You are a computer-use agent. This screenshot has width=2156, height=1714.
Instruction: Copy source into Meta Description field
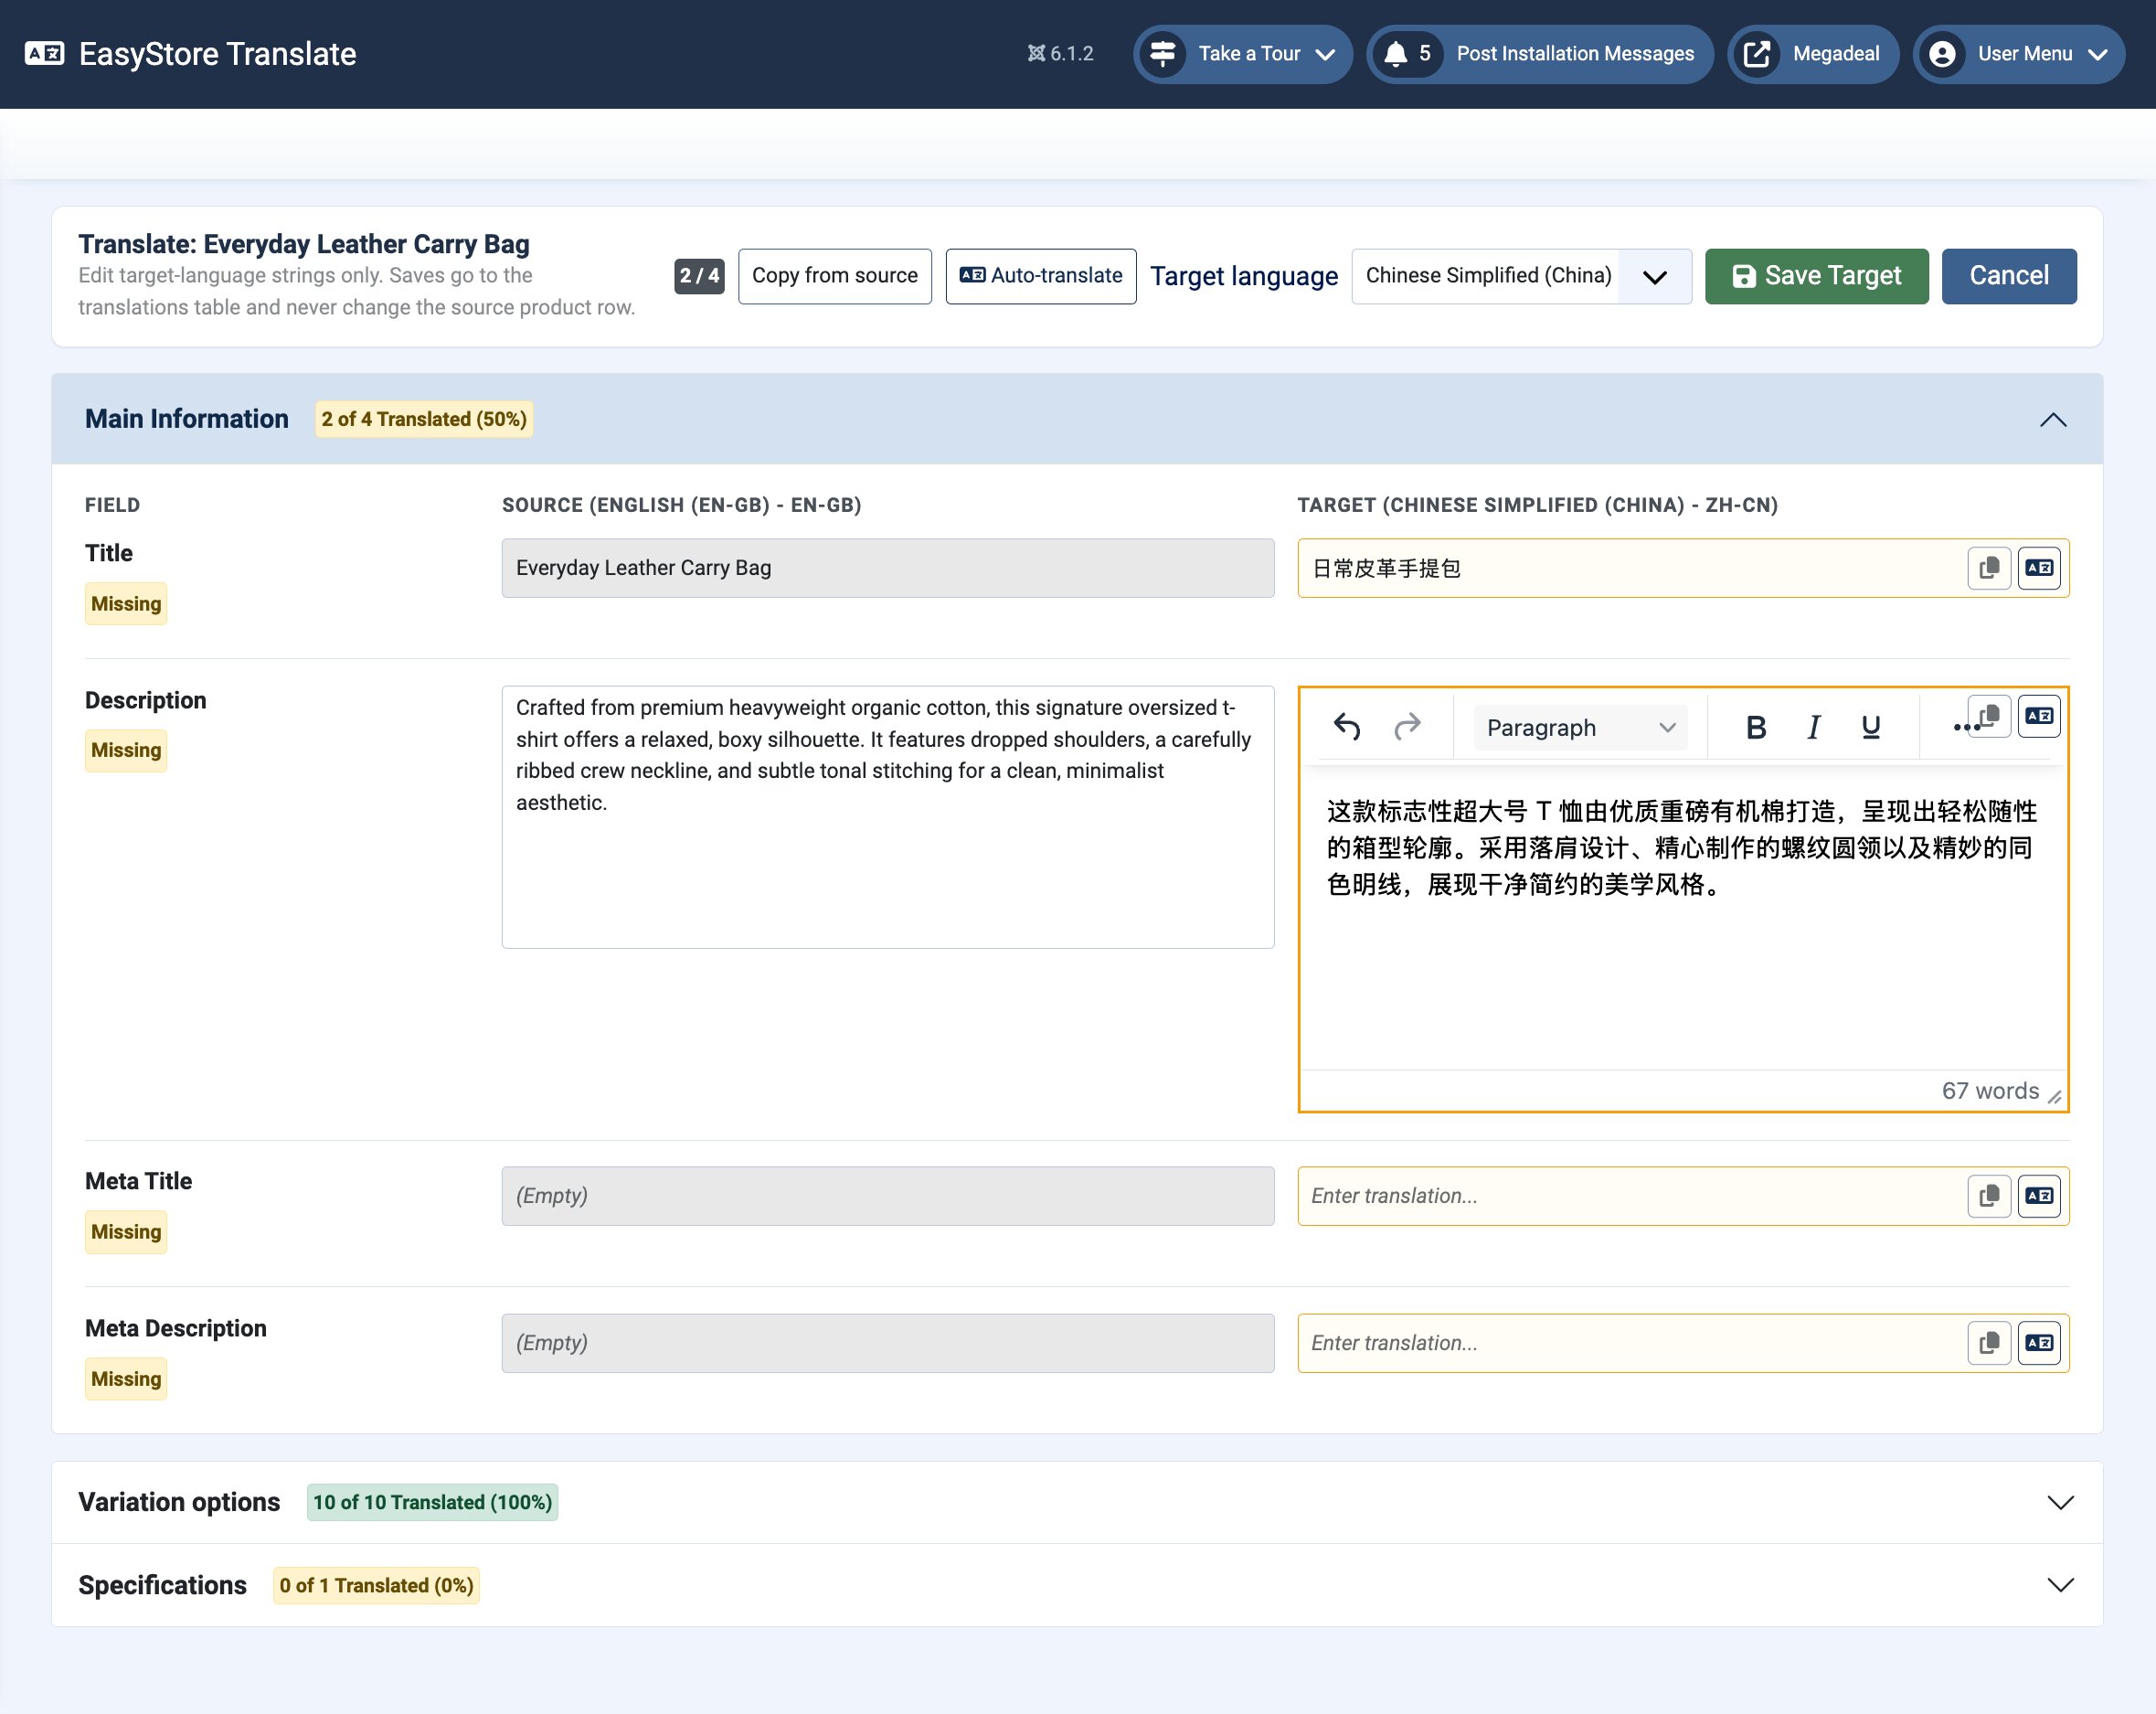click(x=1989, y=1343)
